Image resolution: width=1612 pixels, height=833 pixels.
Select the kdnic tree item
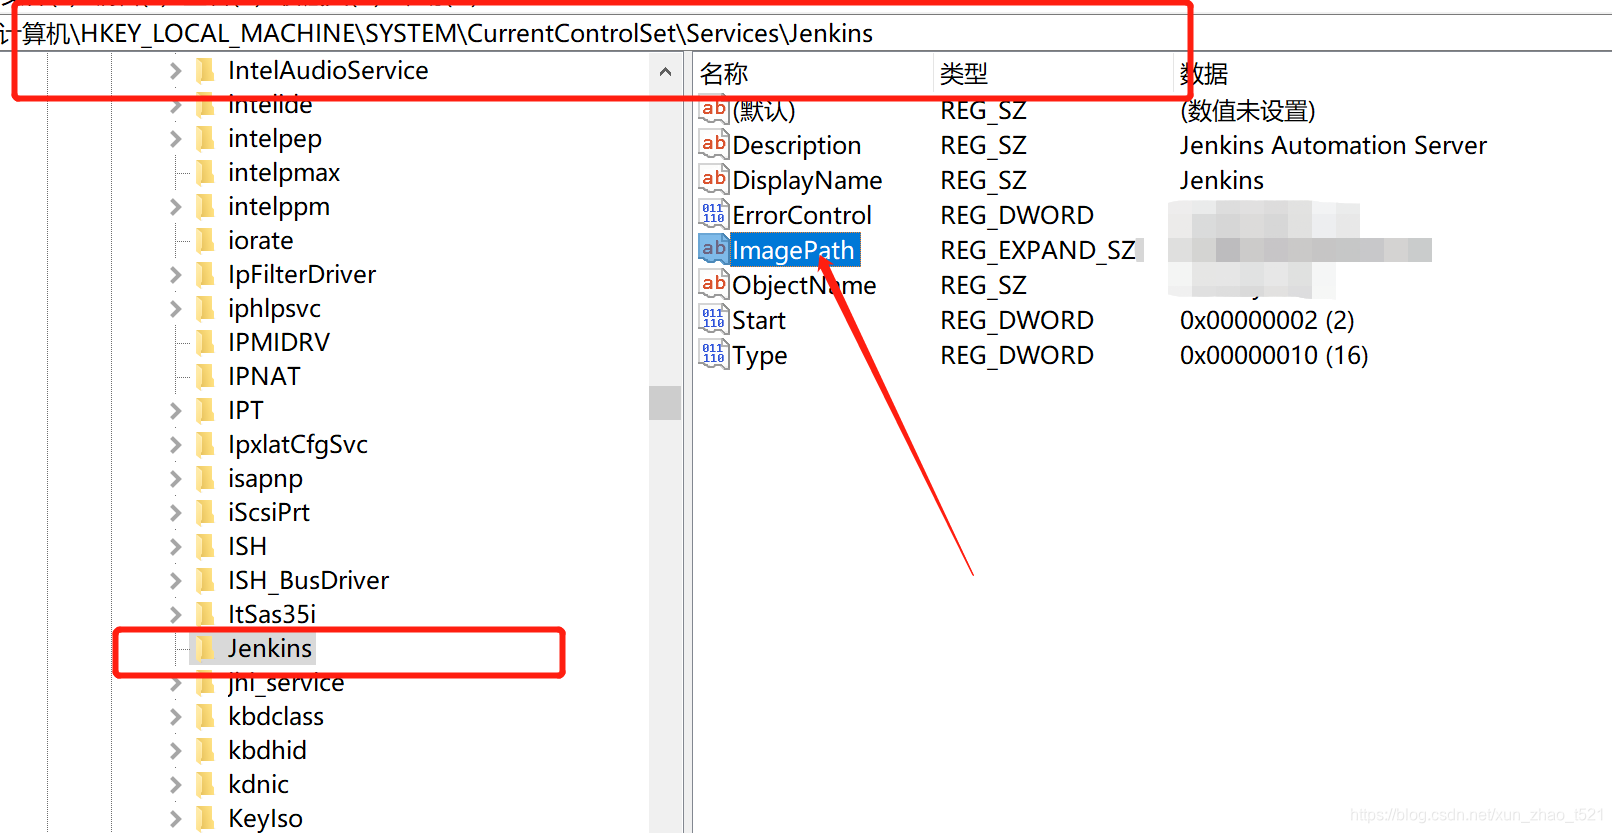[x=258, y=784]
